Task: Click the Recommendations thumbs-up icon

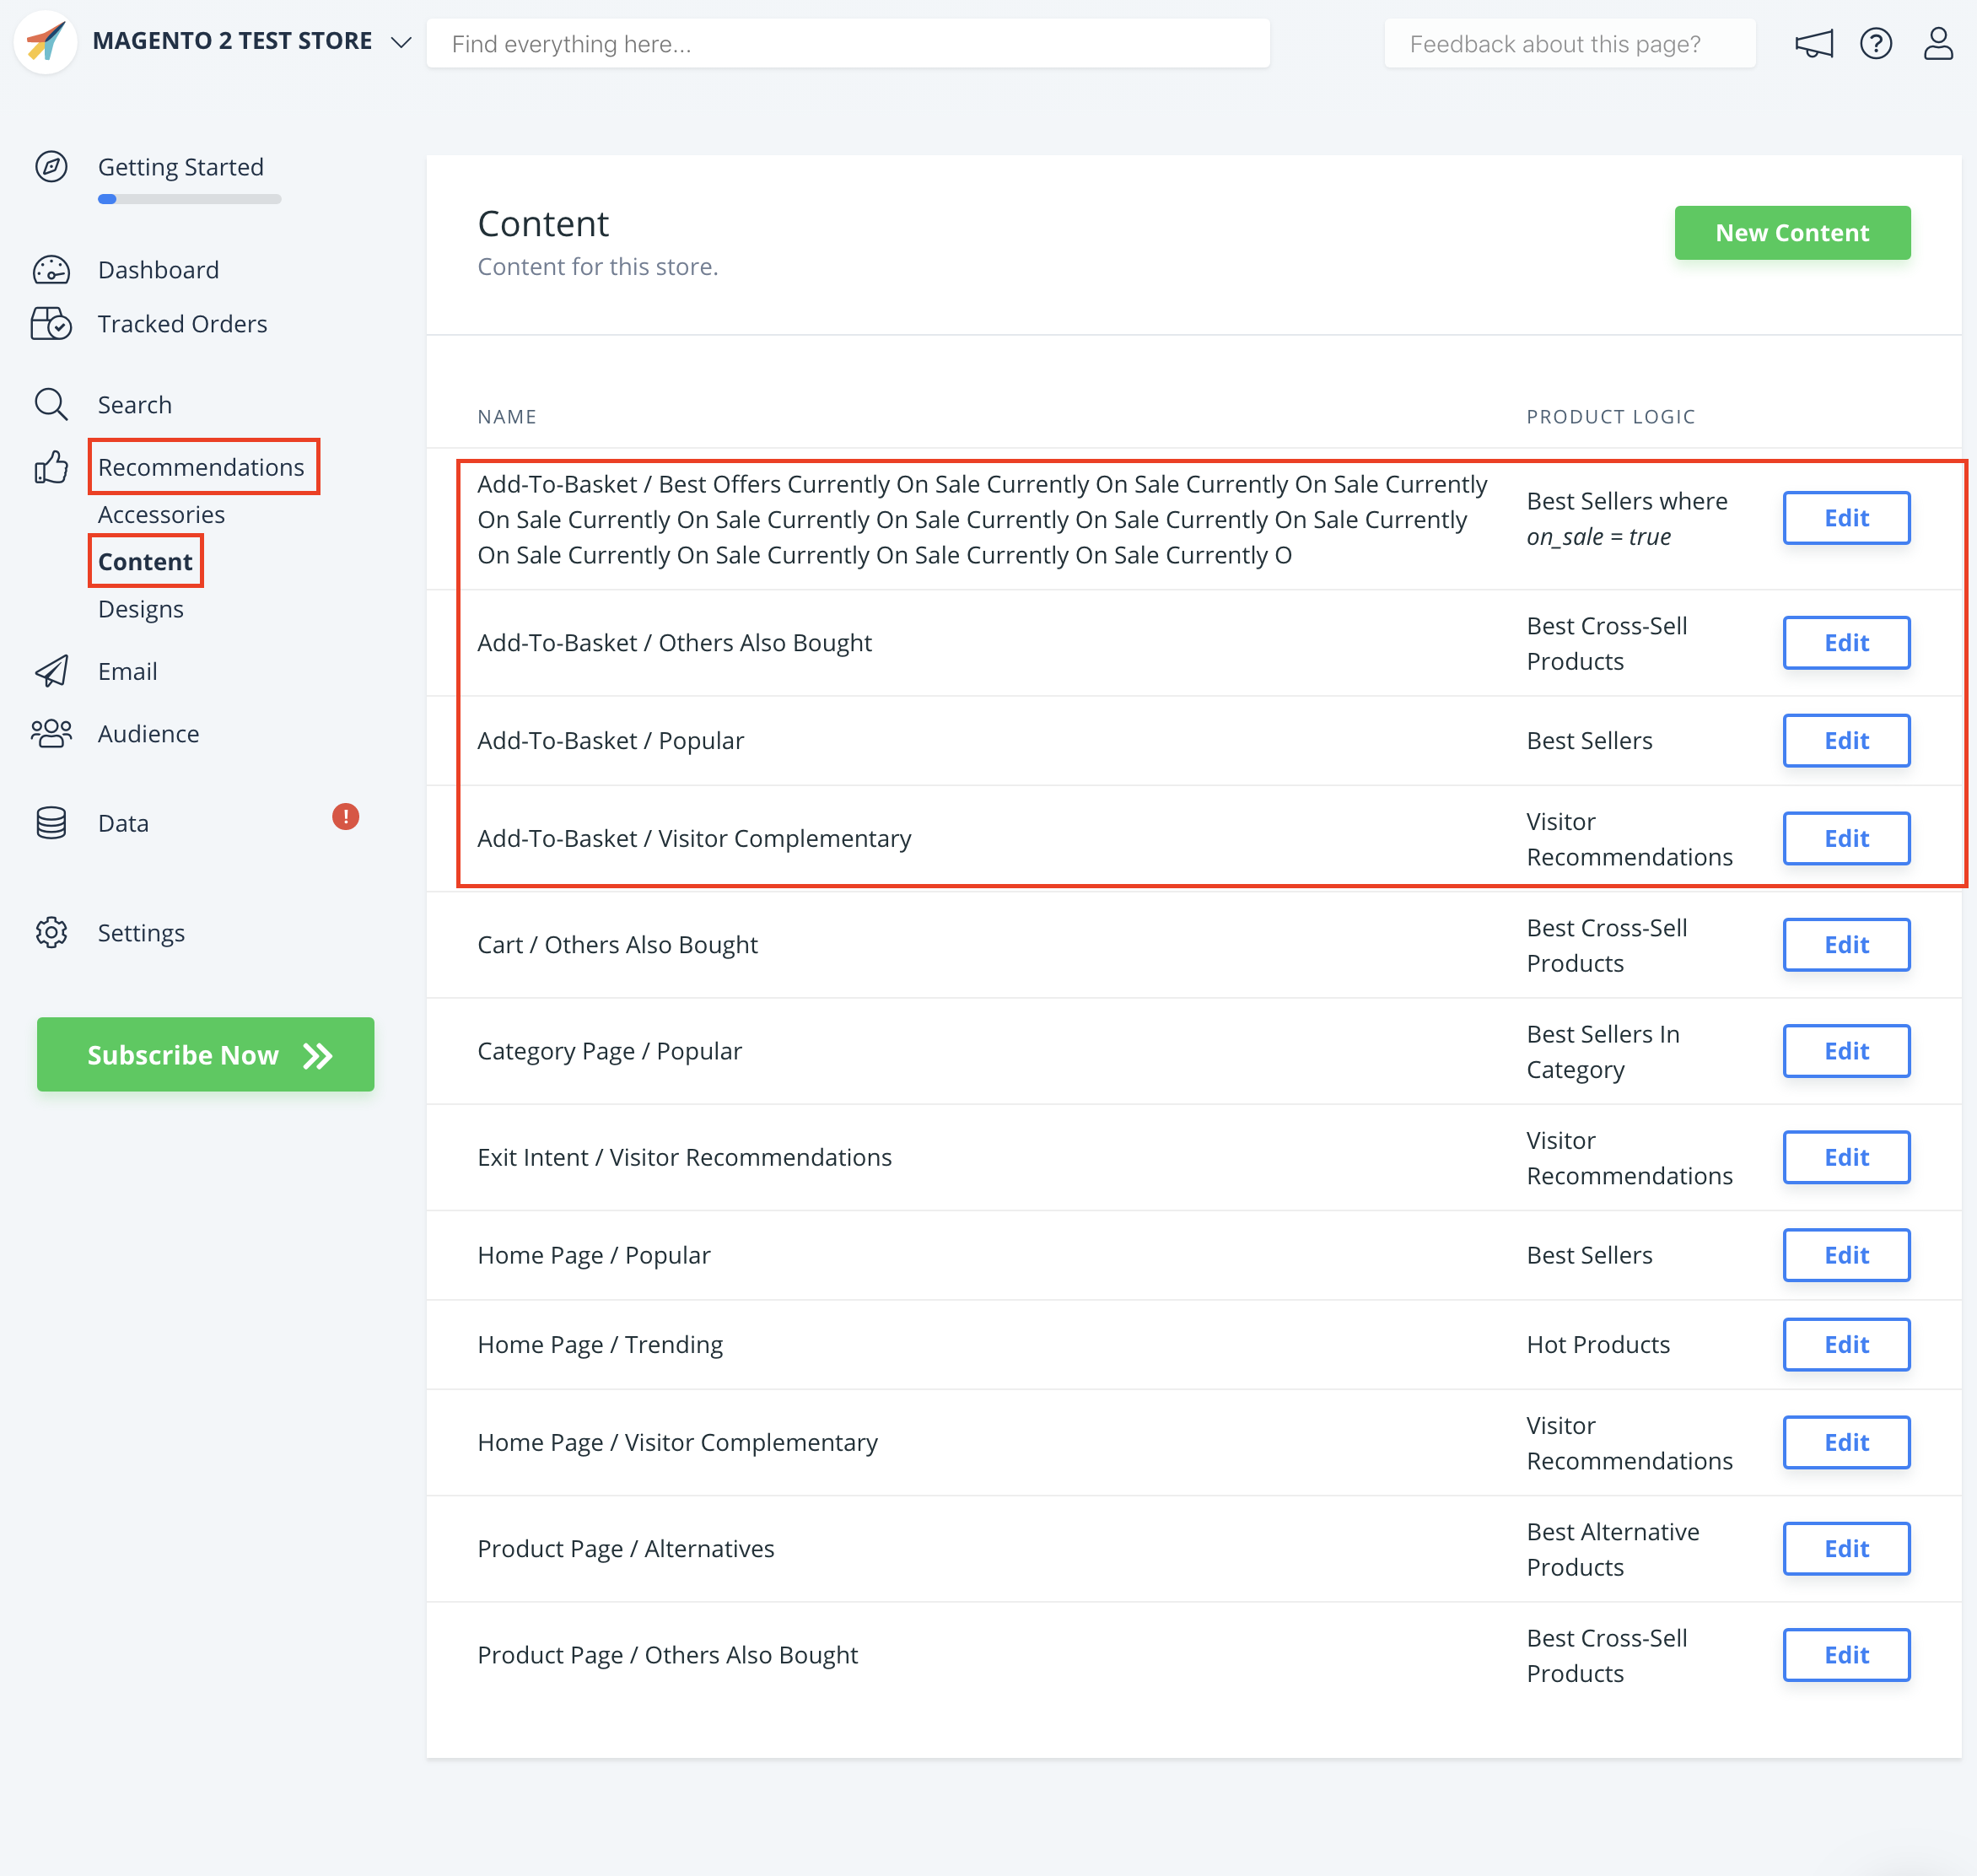Action: click(x=51, y=467)
